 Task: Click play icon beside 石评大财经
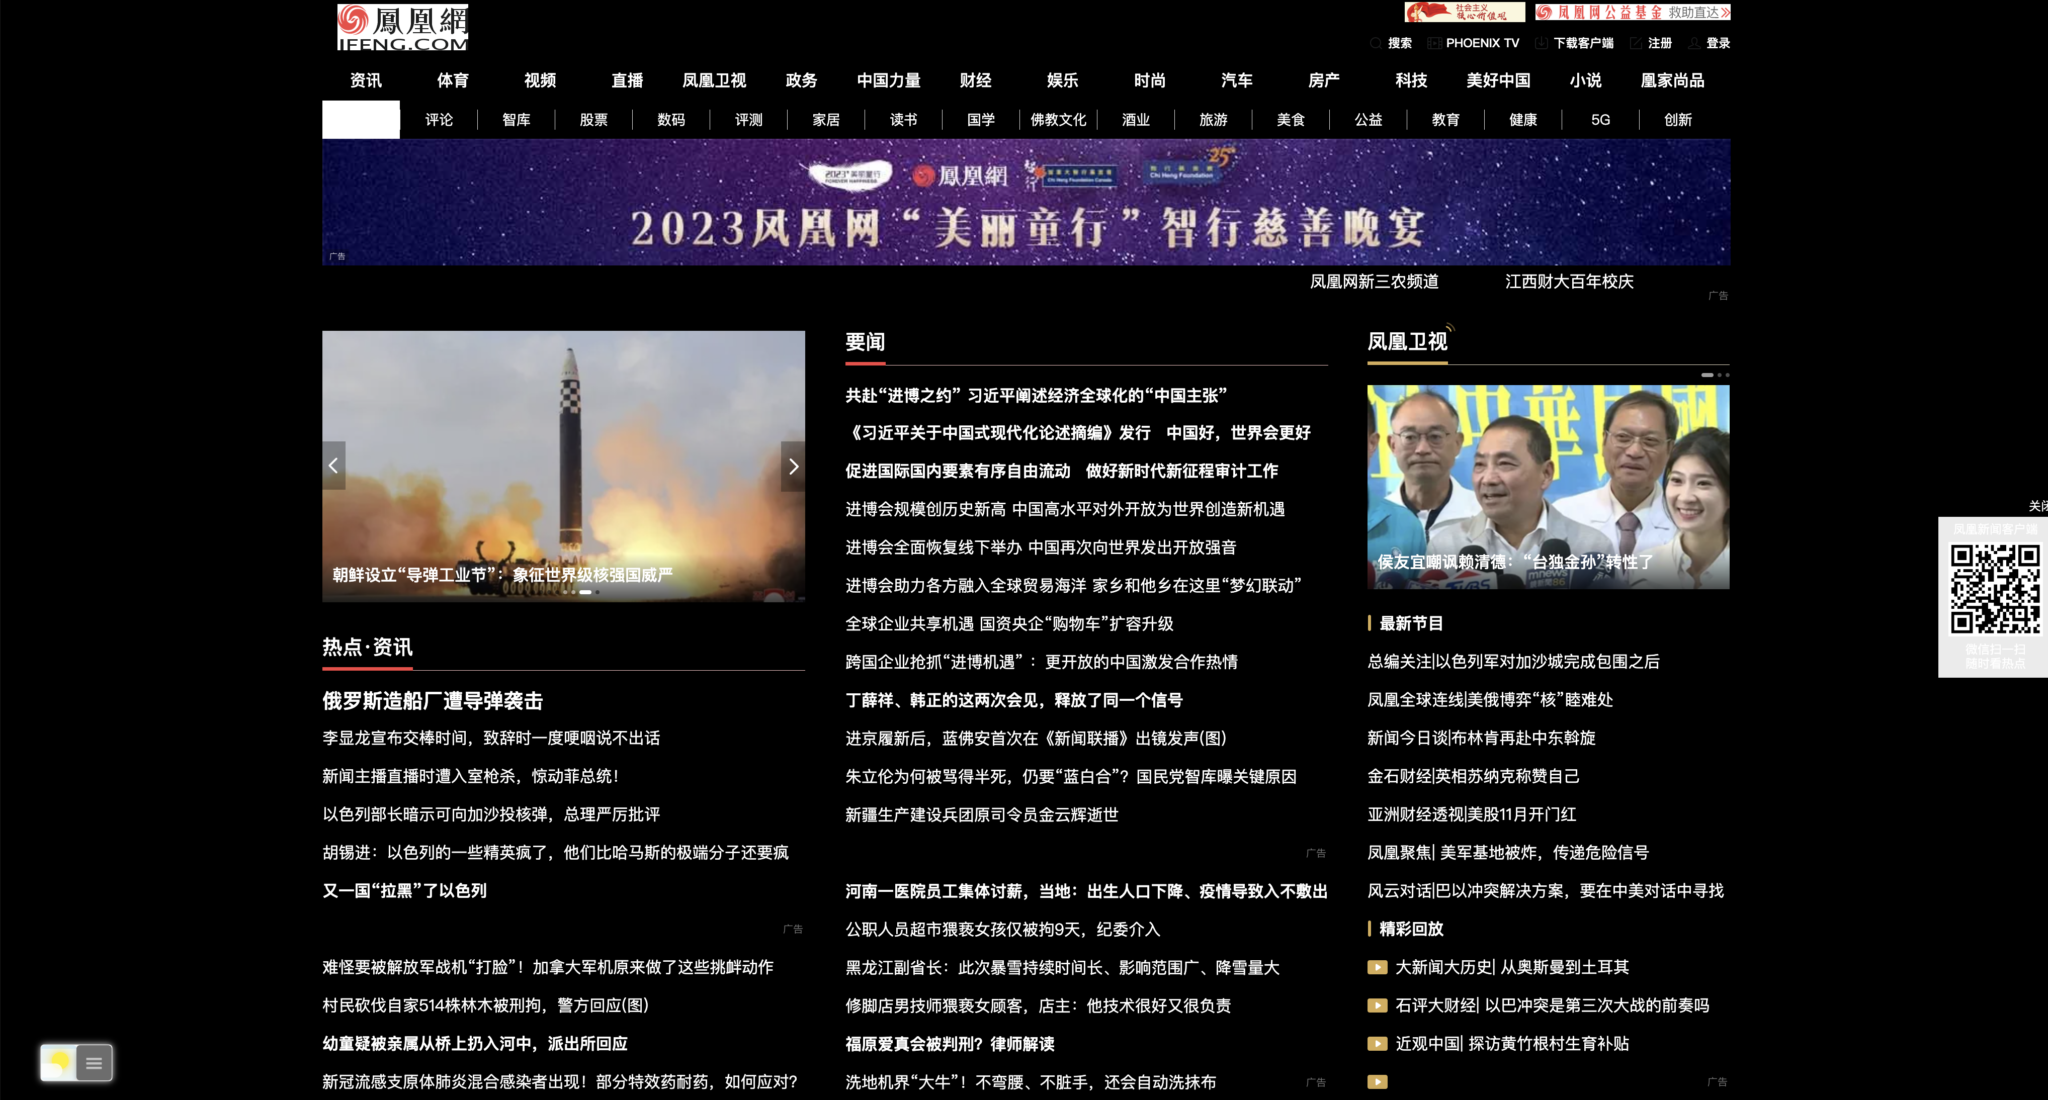[1377, 1005]
